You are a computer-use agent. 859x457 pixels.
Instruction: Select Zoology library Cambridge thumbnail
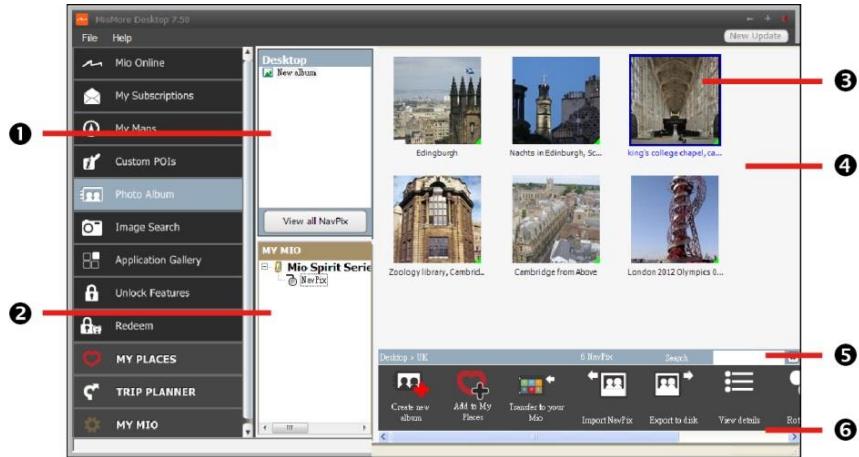[x=437, y=219]
